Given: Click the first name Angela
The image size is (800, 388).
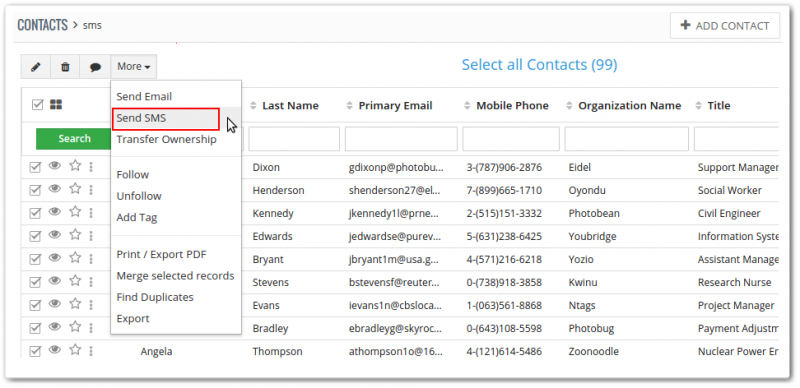Looking at the screenshot, I should point(156,352).
